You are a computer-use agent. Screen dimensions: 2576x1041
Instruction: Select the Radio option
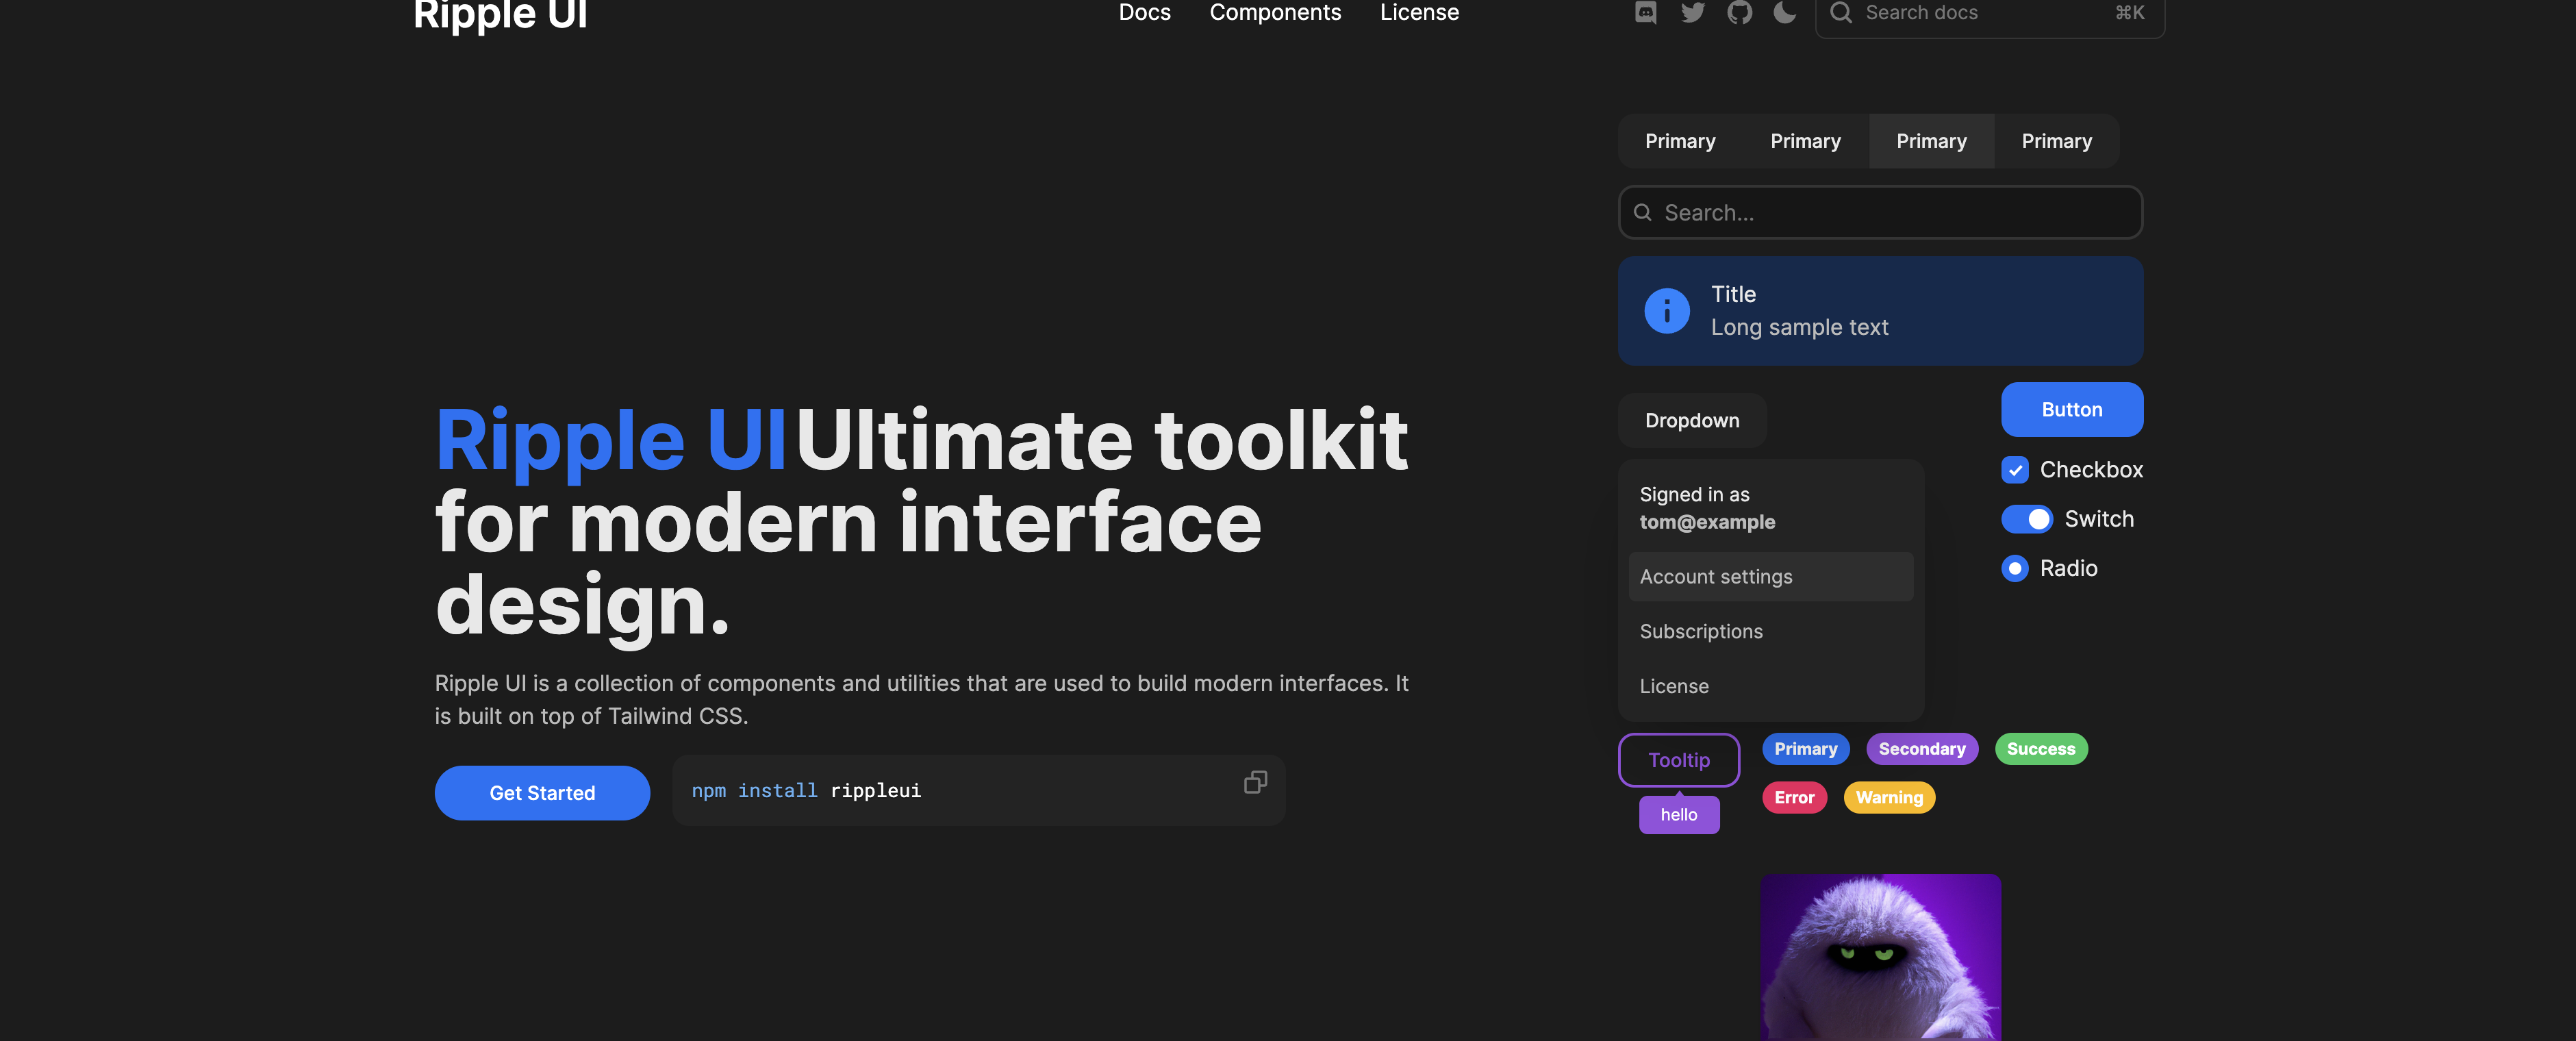pos(2015,569)
